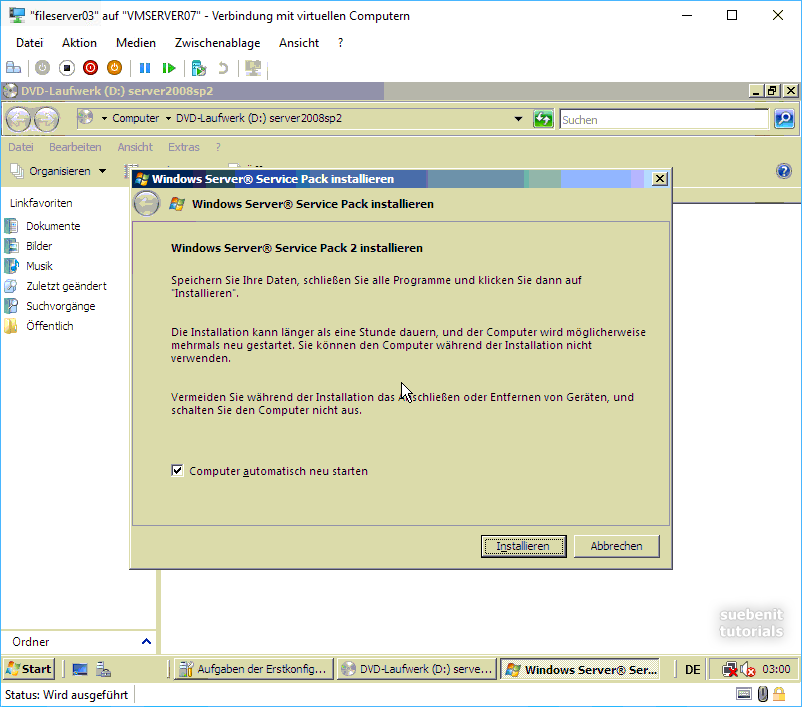802x707 pixels.
Task: Save VM state with the orange icon
Action: click(x=114, y=68)
